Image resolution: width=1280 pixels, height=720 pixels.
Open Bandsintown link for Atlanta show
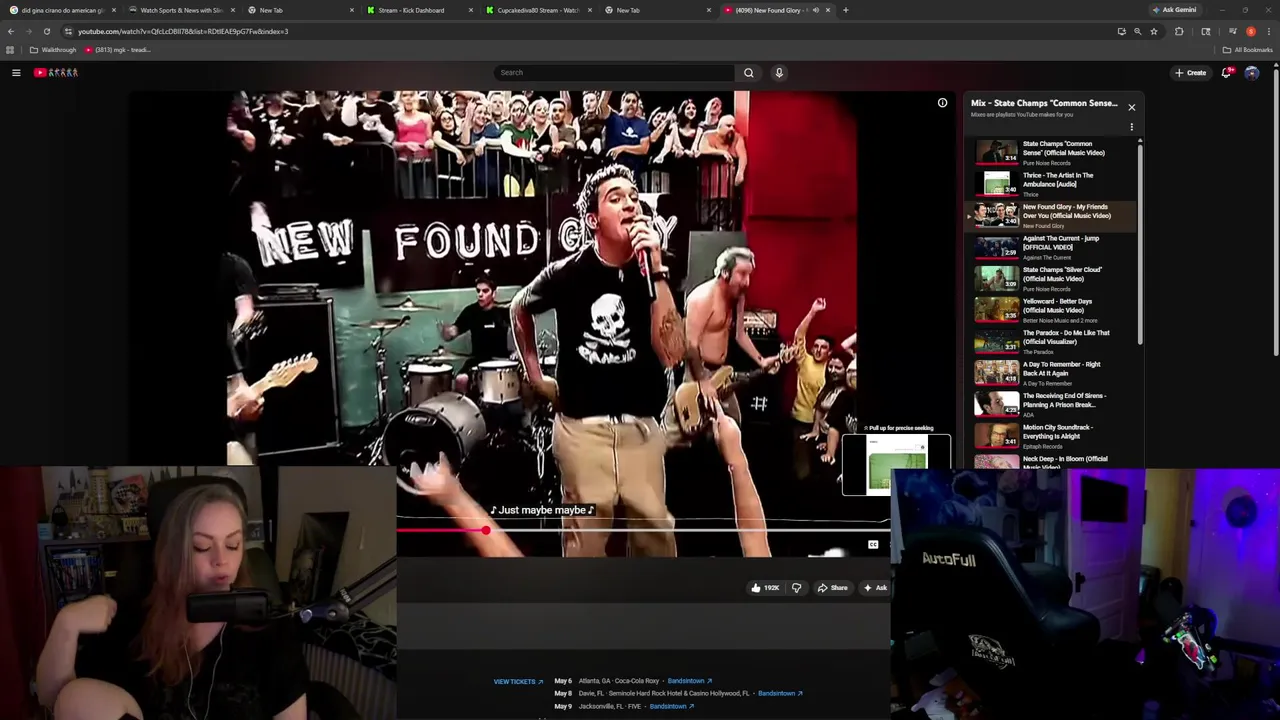(690, 681)
